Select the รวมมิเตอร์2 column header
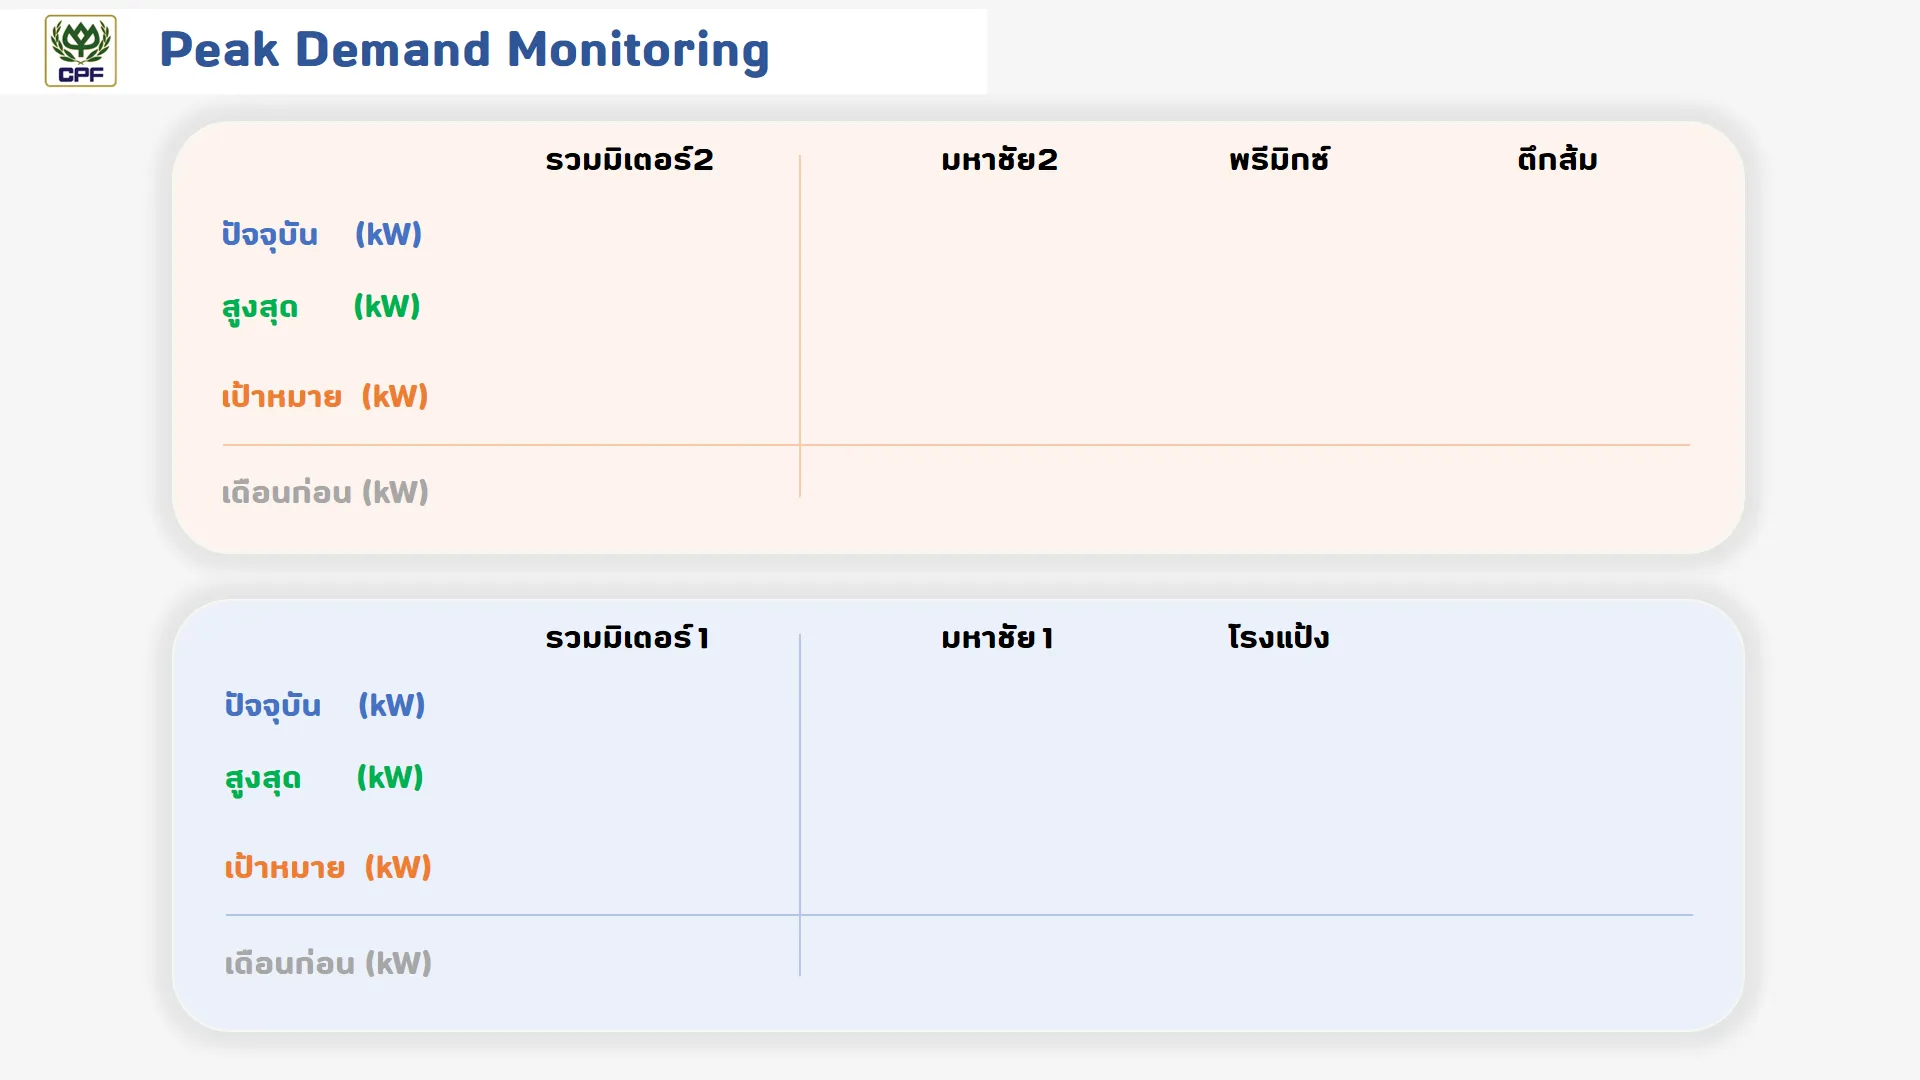 pos(629,160)
